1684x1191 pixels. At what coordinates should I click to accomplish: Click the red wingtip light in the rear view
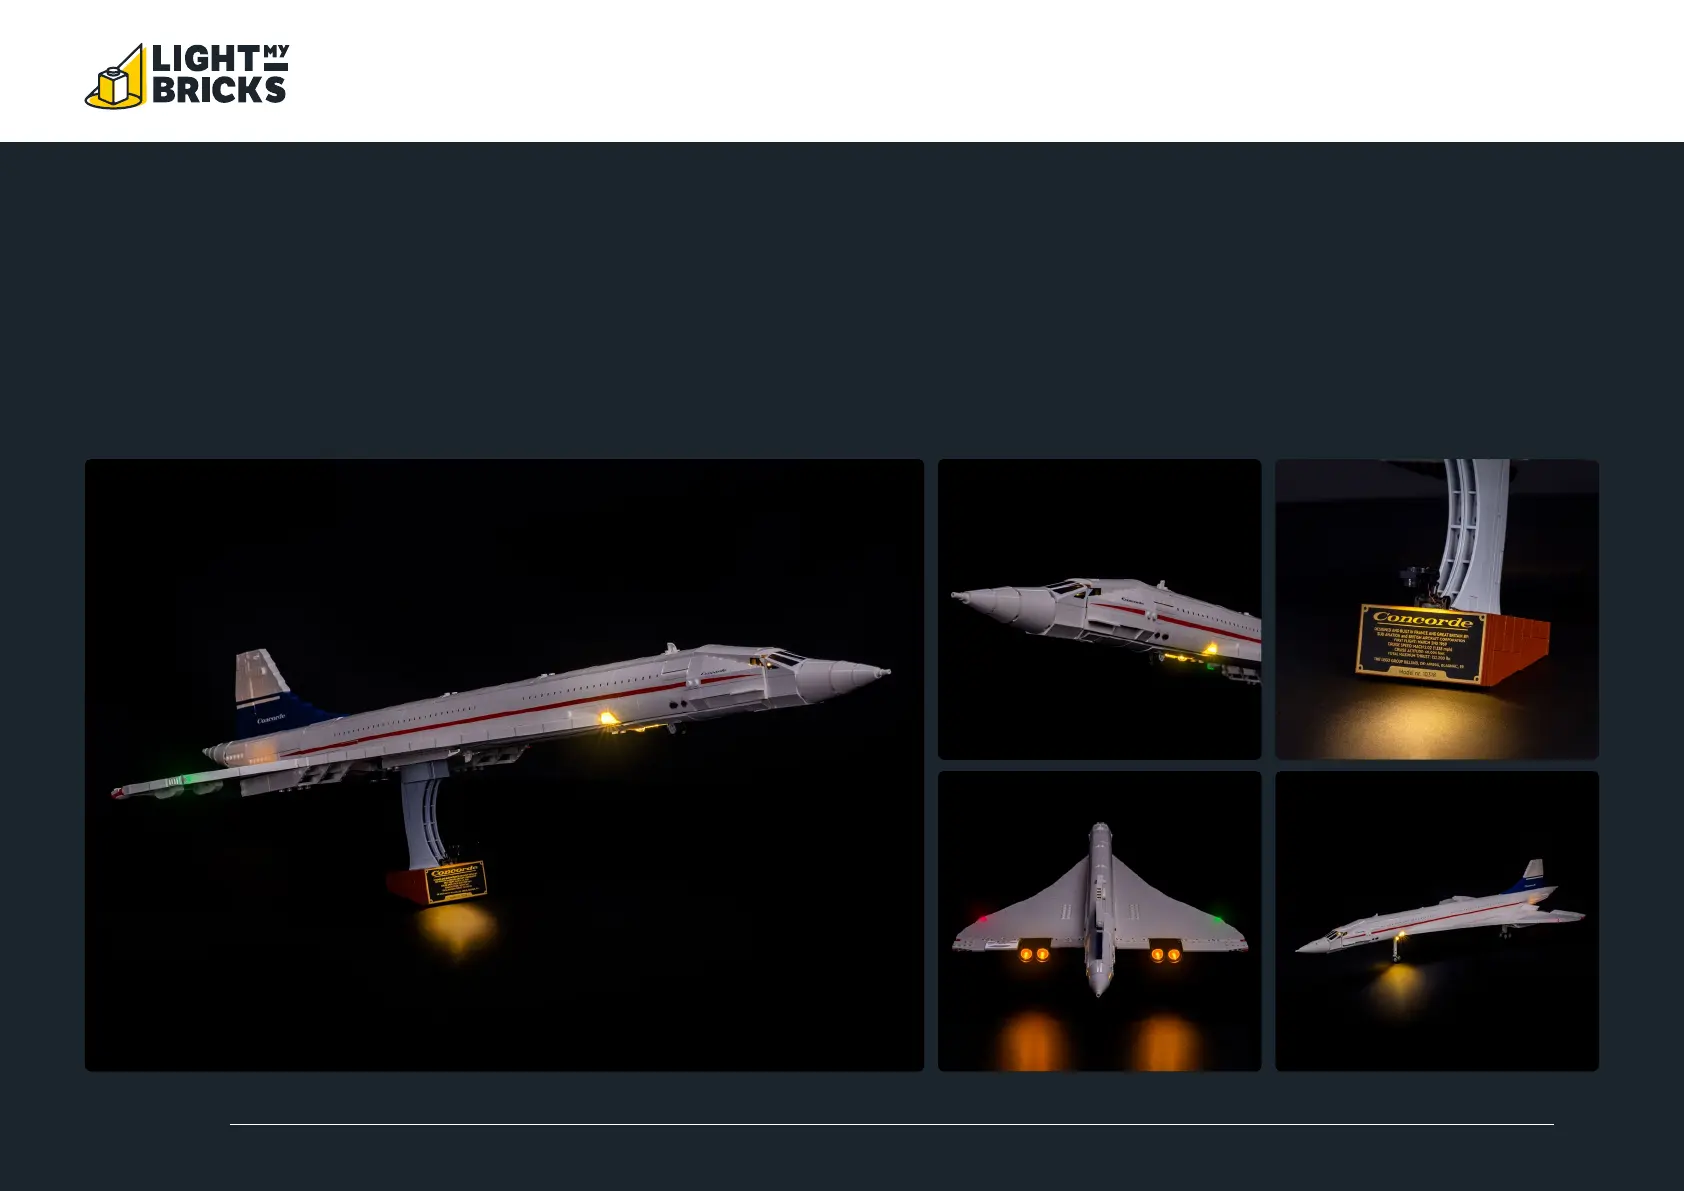pos(982,916)
